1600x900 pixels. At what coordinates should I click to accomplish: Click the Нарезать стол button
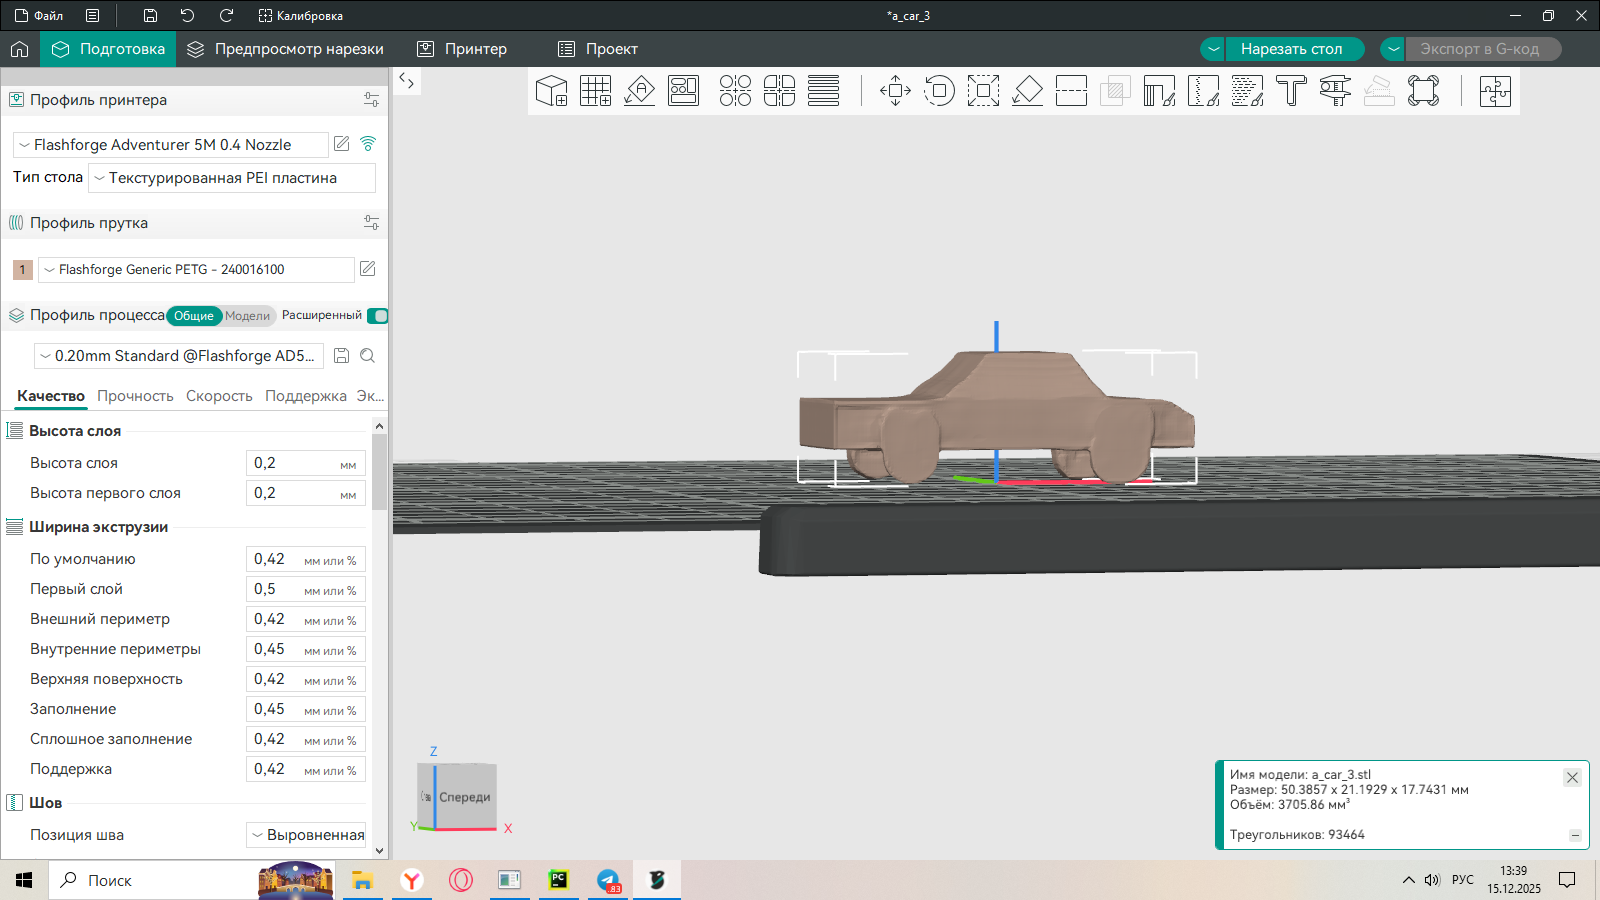(x=1291, y=49)
